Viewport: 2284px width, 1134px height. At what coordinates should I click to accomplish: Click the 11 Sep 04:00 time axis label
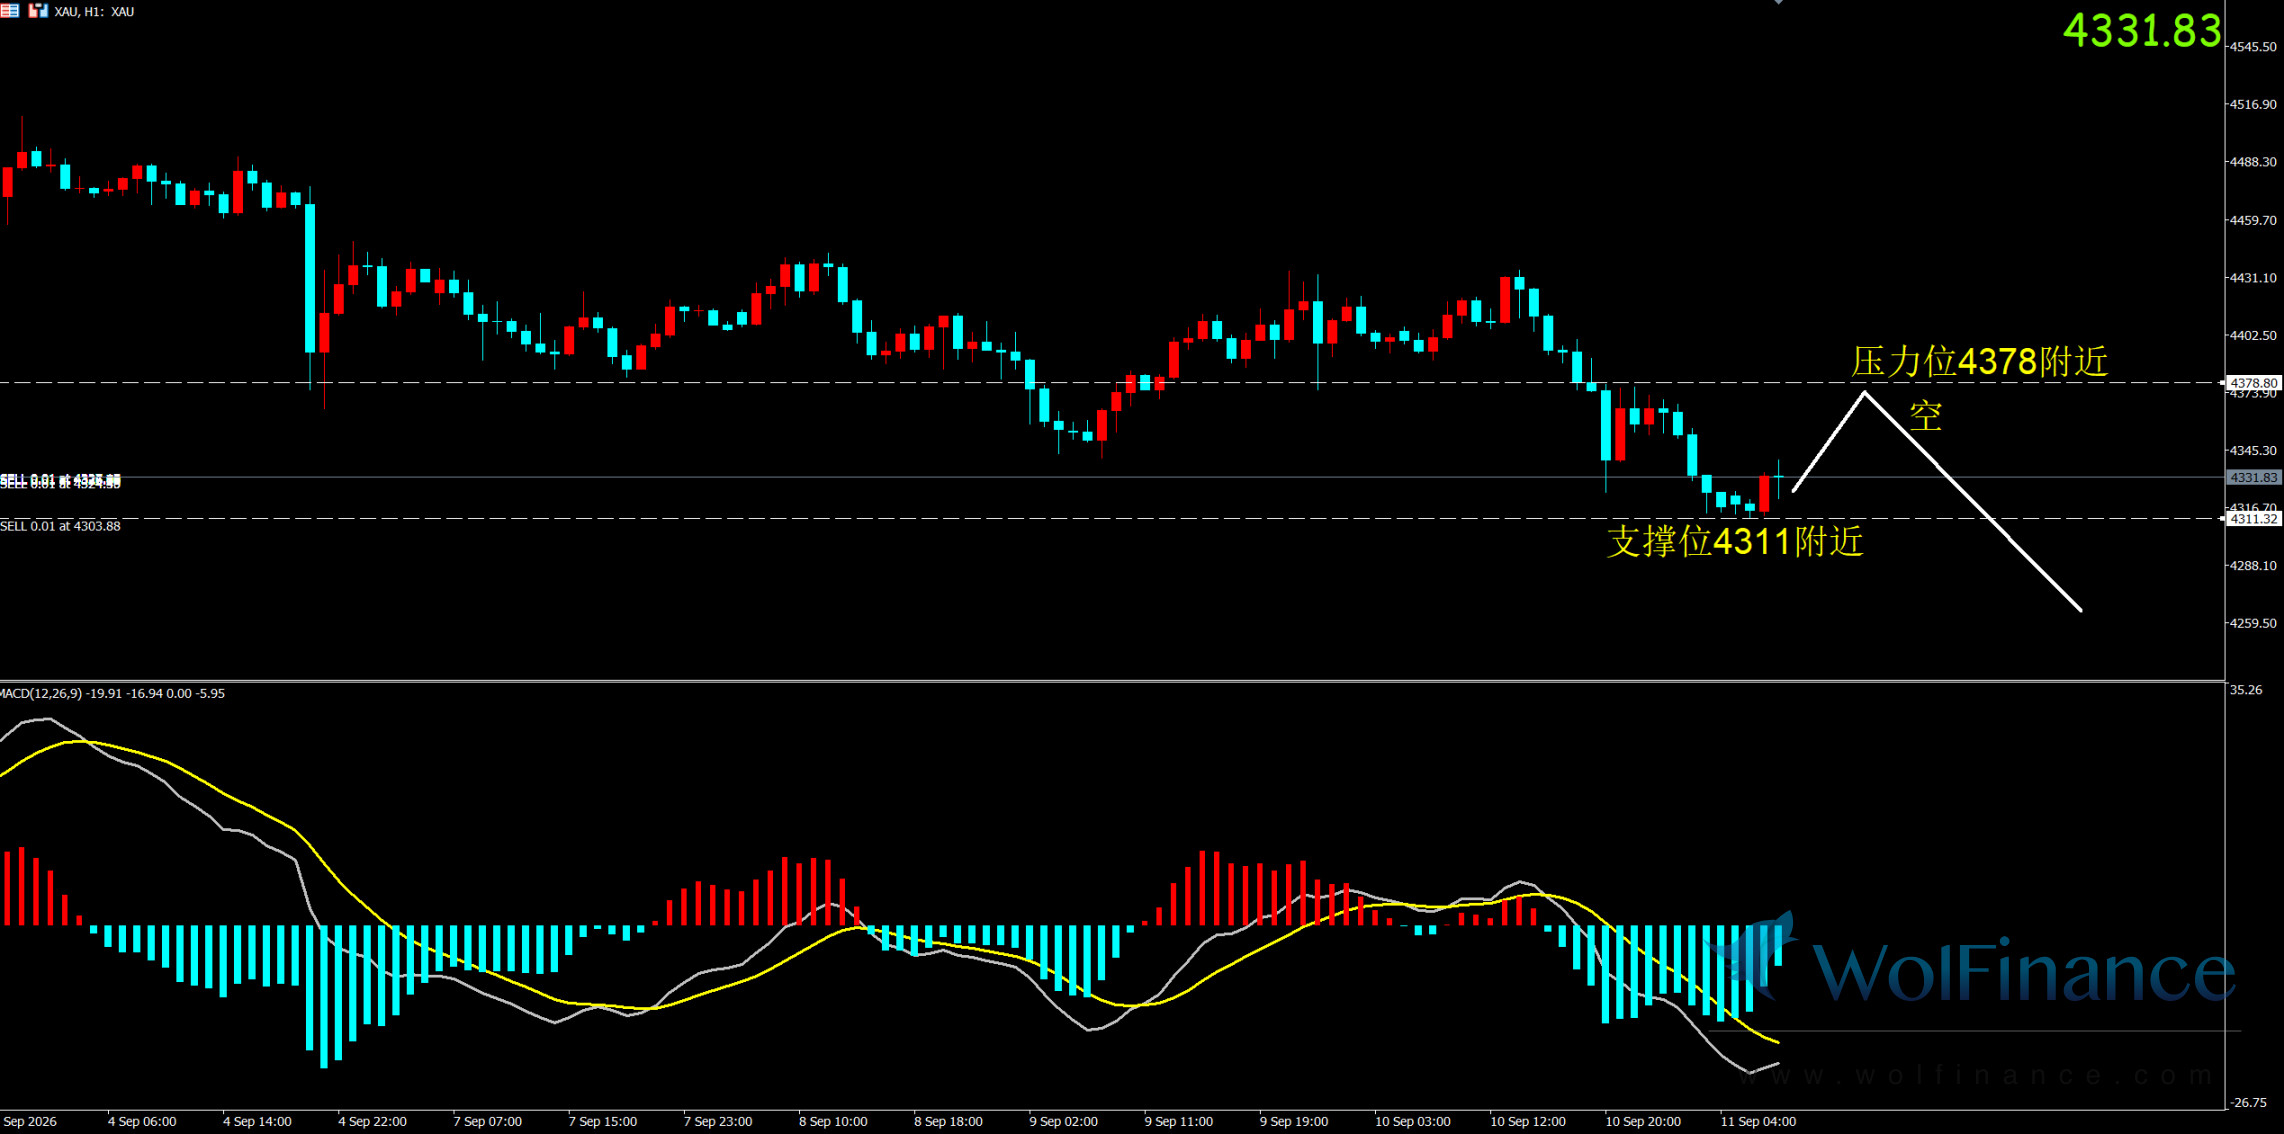click(x=1758, y=1121)
